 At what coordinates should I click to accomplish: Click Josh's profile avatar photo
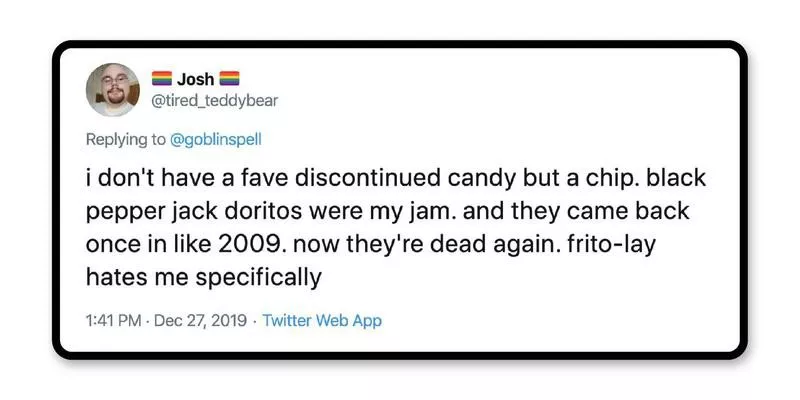coord(112,88)
